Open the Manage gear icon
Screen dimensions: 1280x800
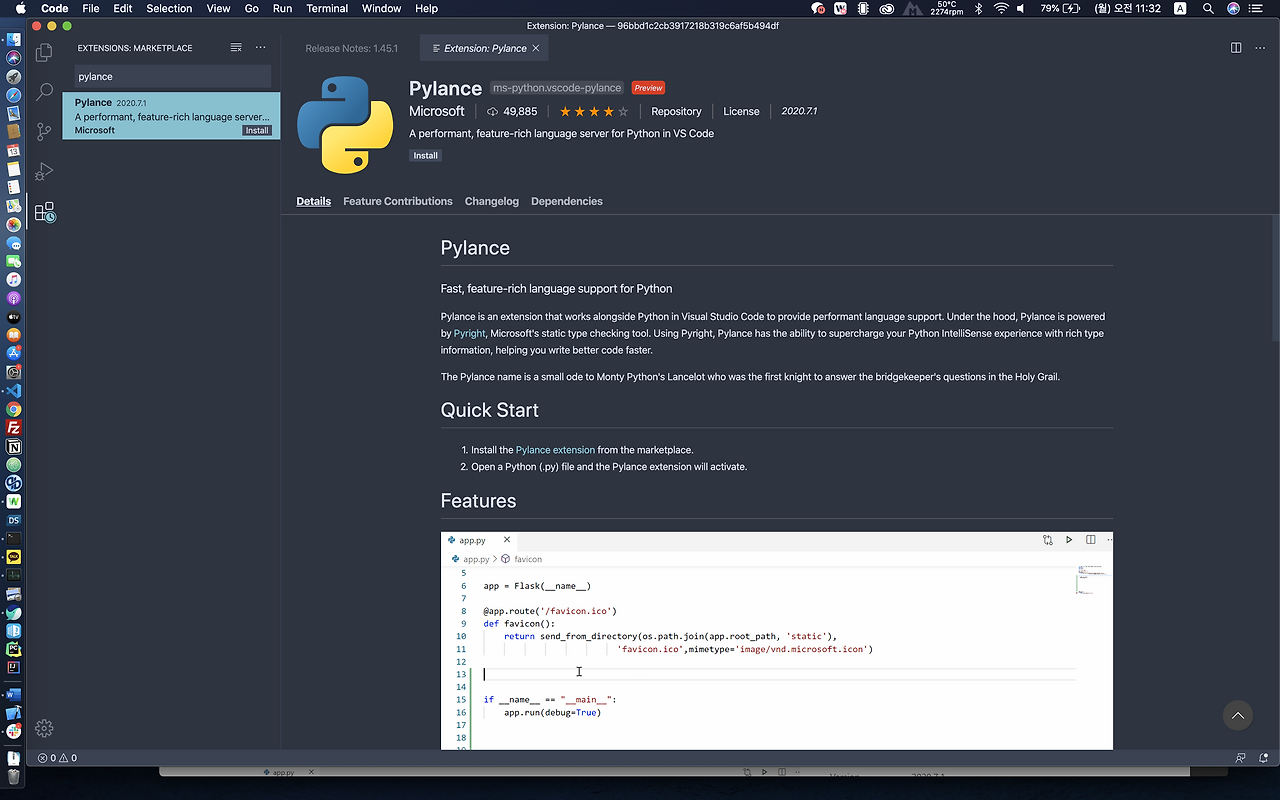[x=44, y=728]
